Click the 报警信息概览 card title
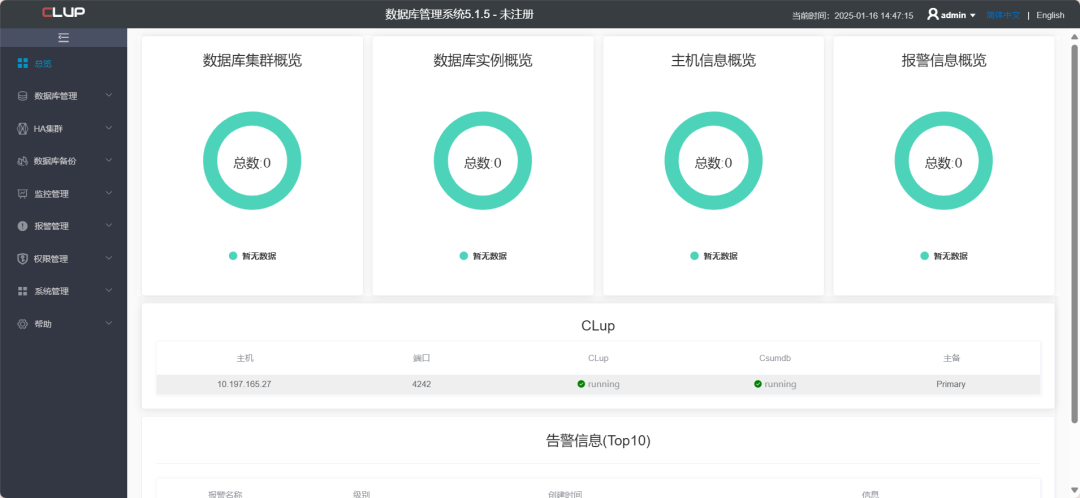Image resolution: width=1080 pixels, height=498 pixels. click(x=944, y=61)
